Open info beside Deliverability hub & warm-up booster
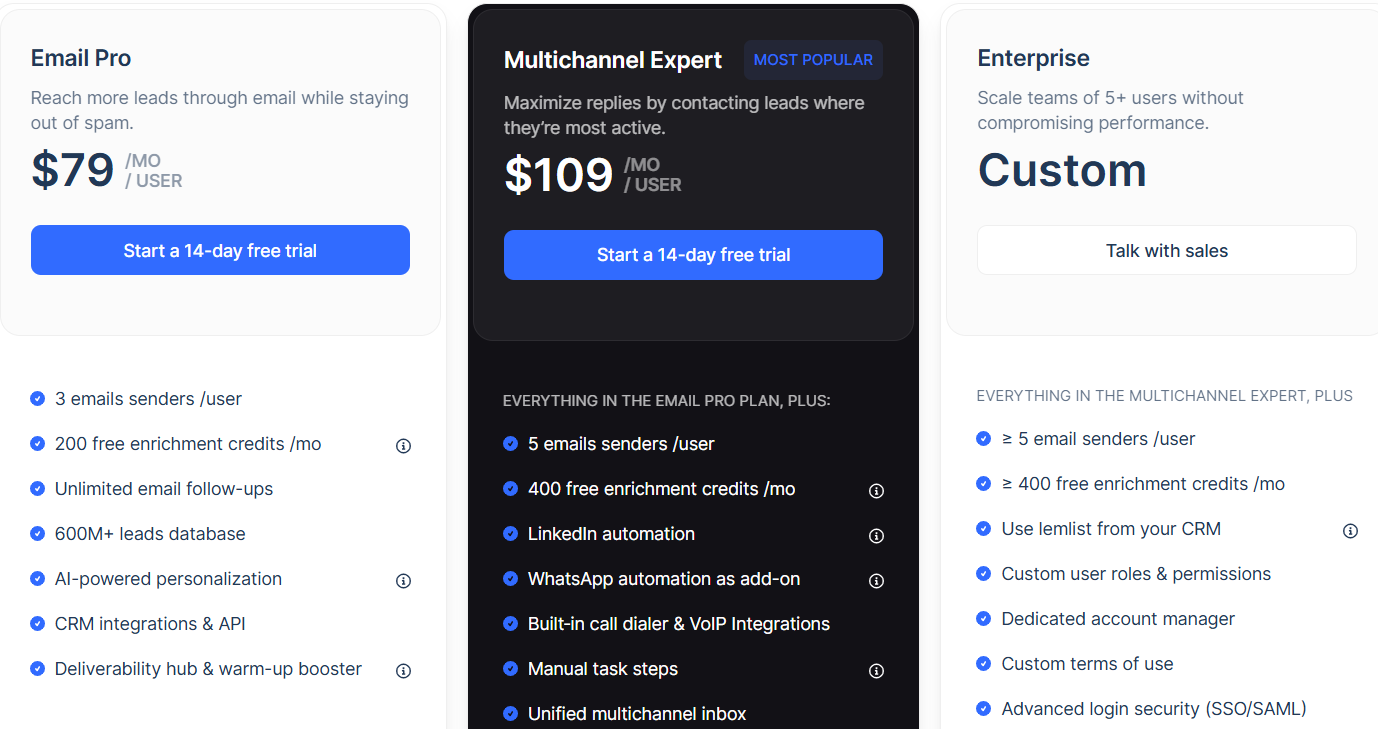The image size is (1378, 729). 403,670
